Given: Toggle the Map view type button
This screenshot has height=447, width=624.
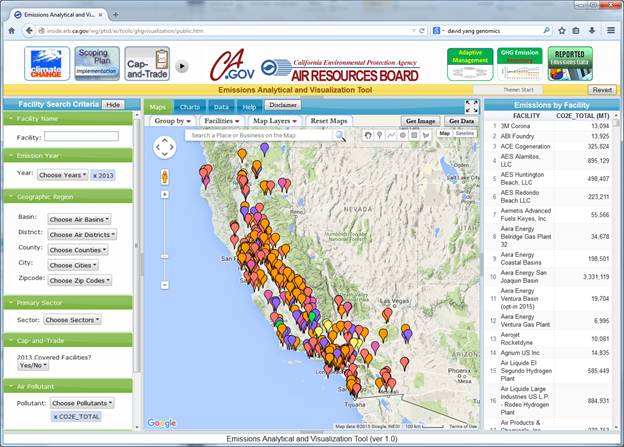Looking at the screenshot, I should 445,133.
